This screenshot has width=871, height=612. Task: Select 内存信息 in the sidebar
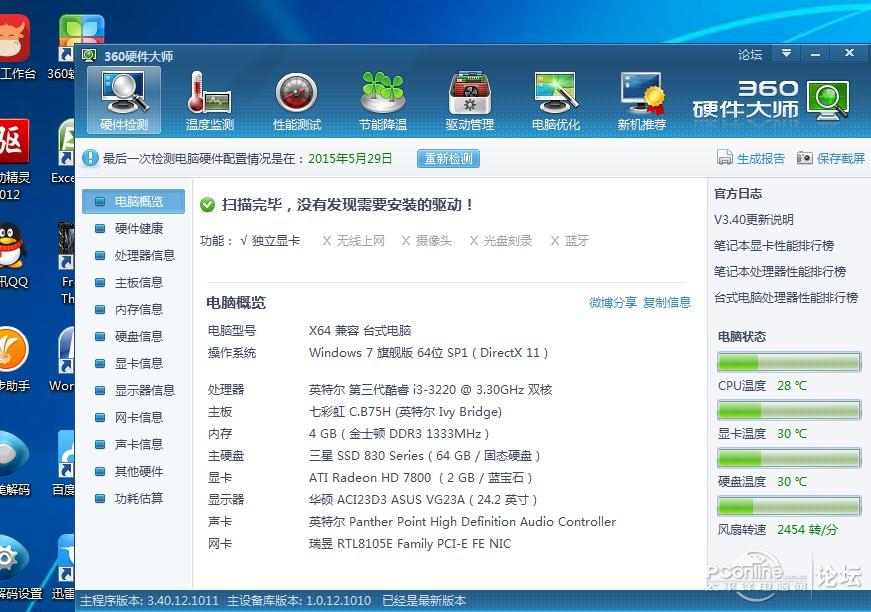133,309
